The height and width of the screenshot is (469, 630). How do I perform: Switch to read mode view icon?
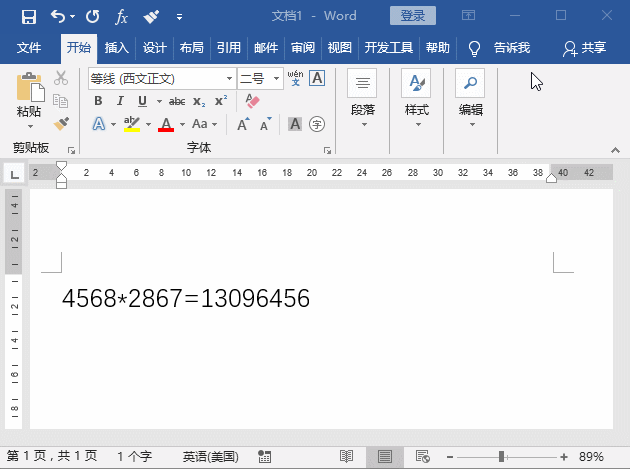coord(346,457)
